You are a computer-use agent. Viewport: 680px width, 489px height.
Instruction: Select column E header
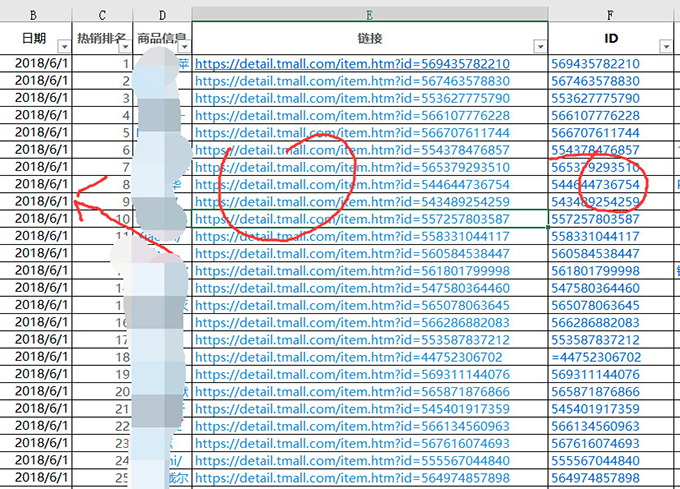(x=370, y=15)
